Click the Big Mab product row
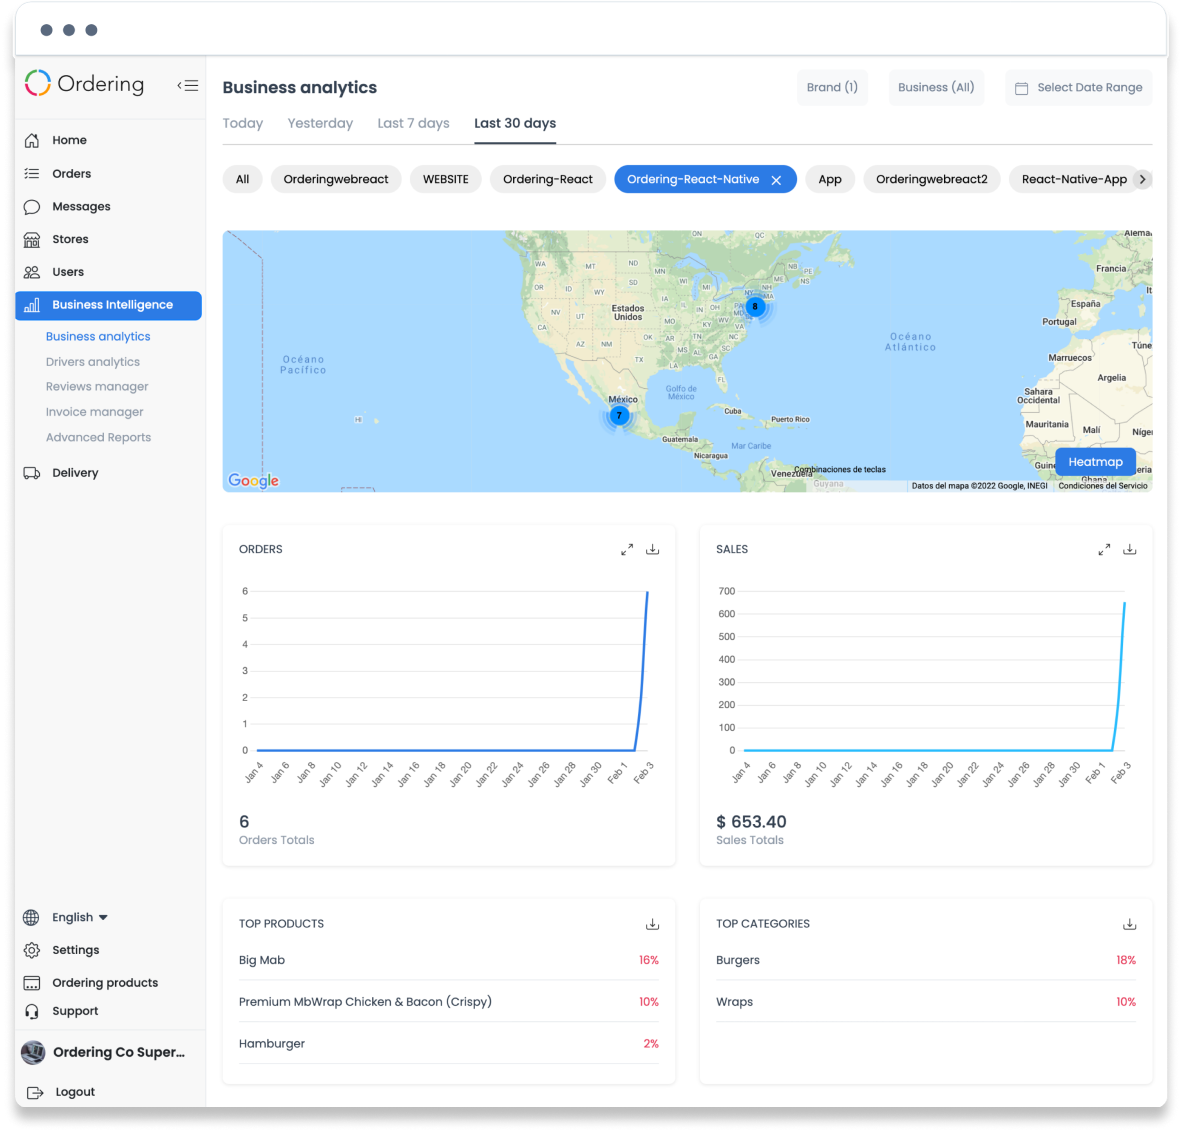Viewport: 1182px width, 1131px height. click(449, 960)
